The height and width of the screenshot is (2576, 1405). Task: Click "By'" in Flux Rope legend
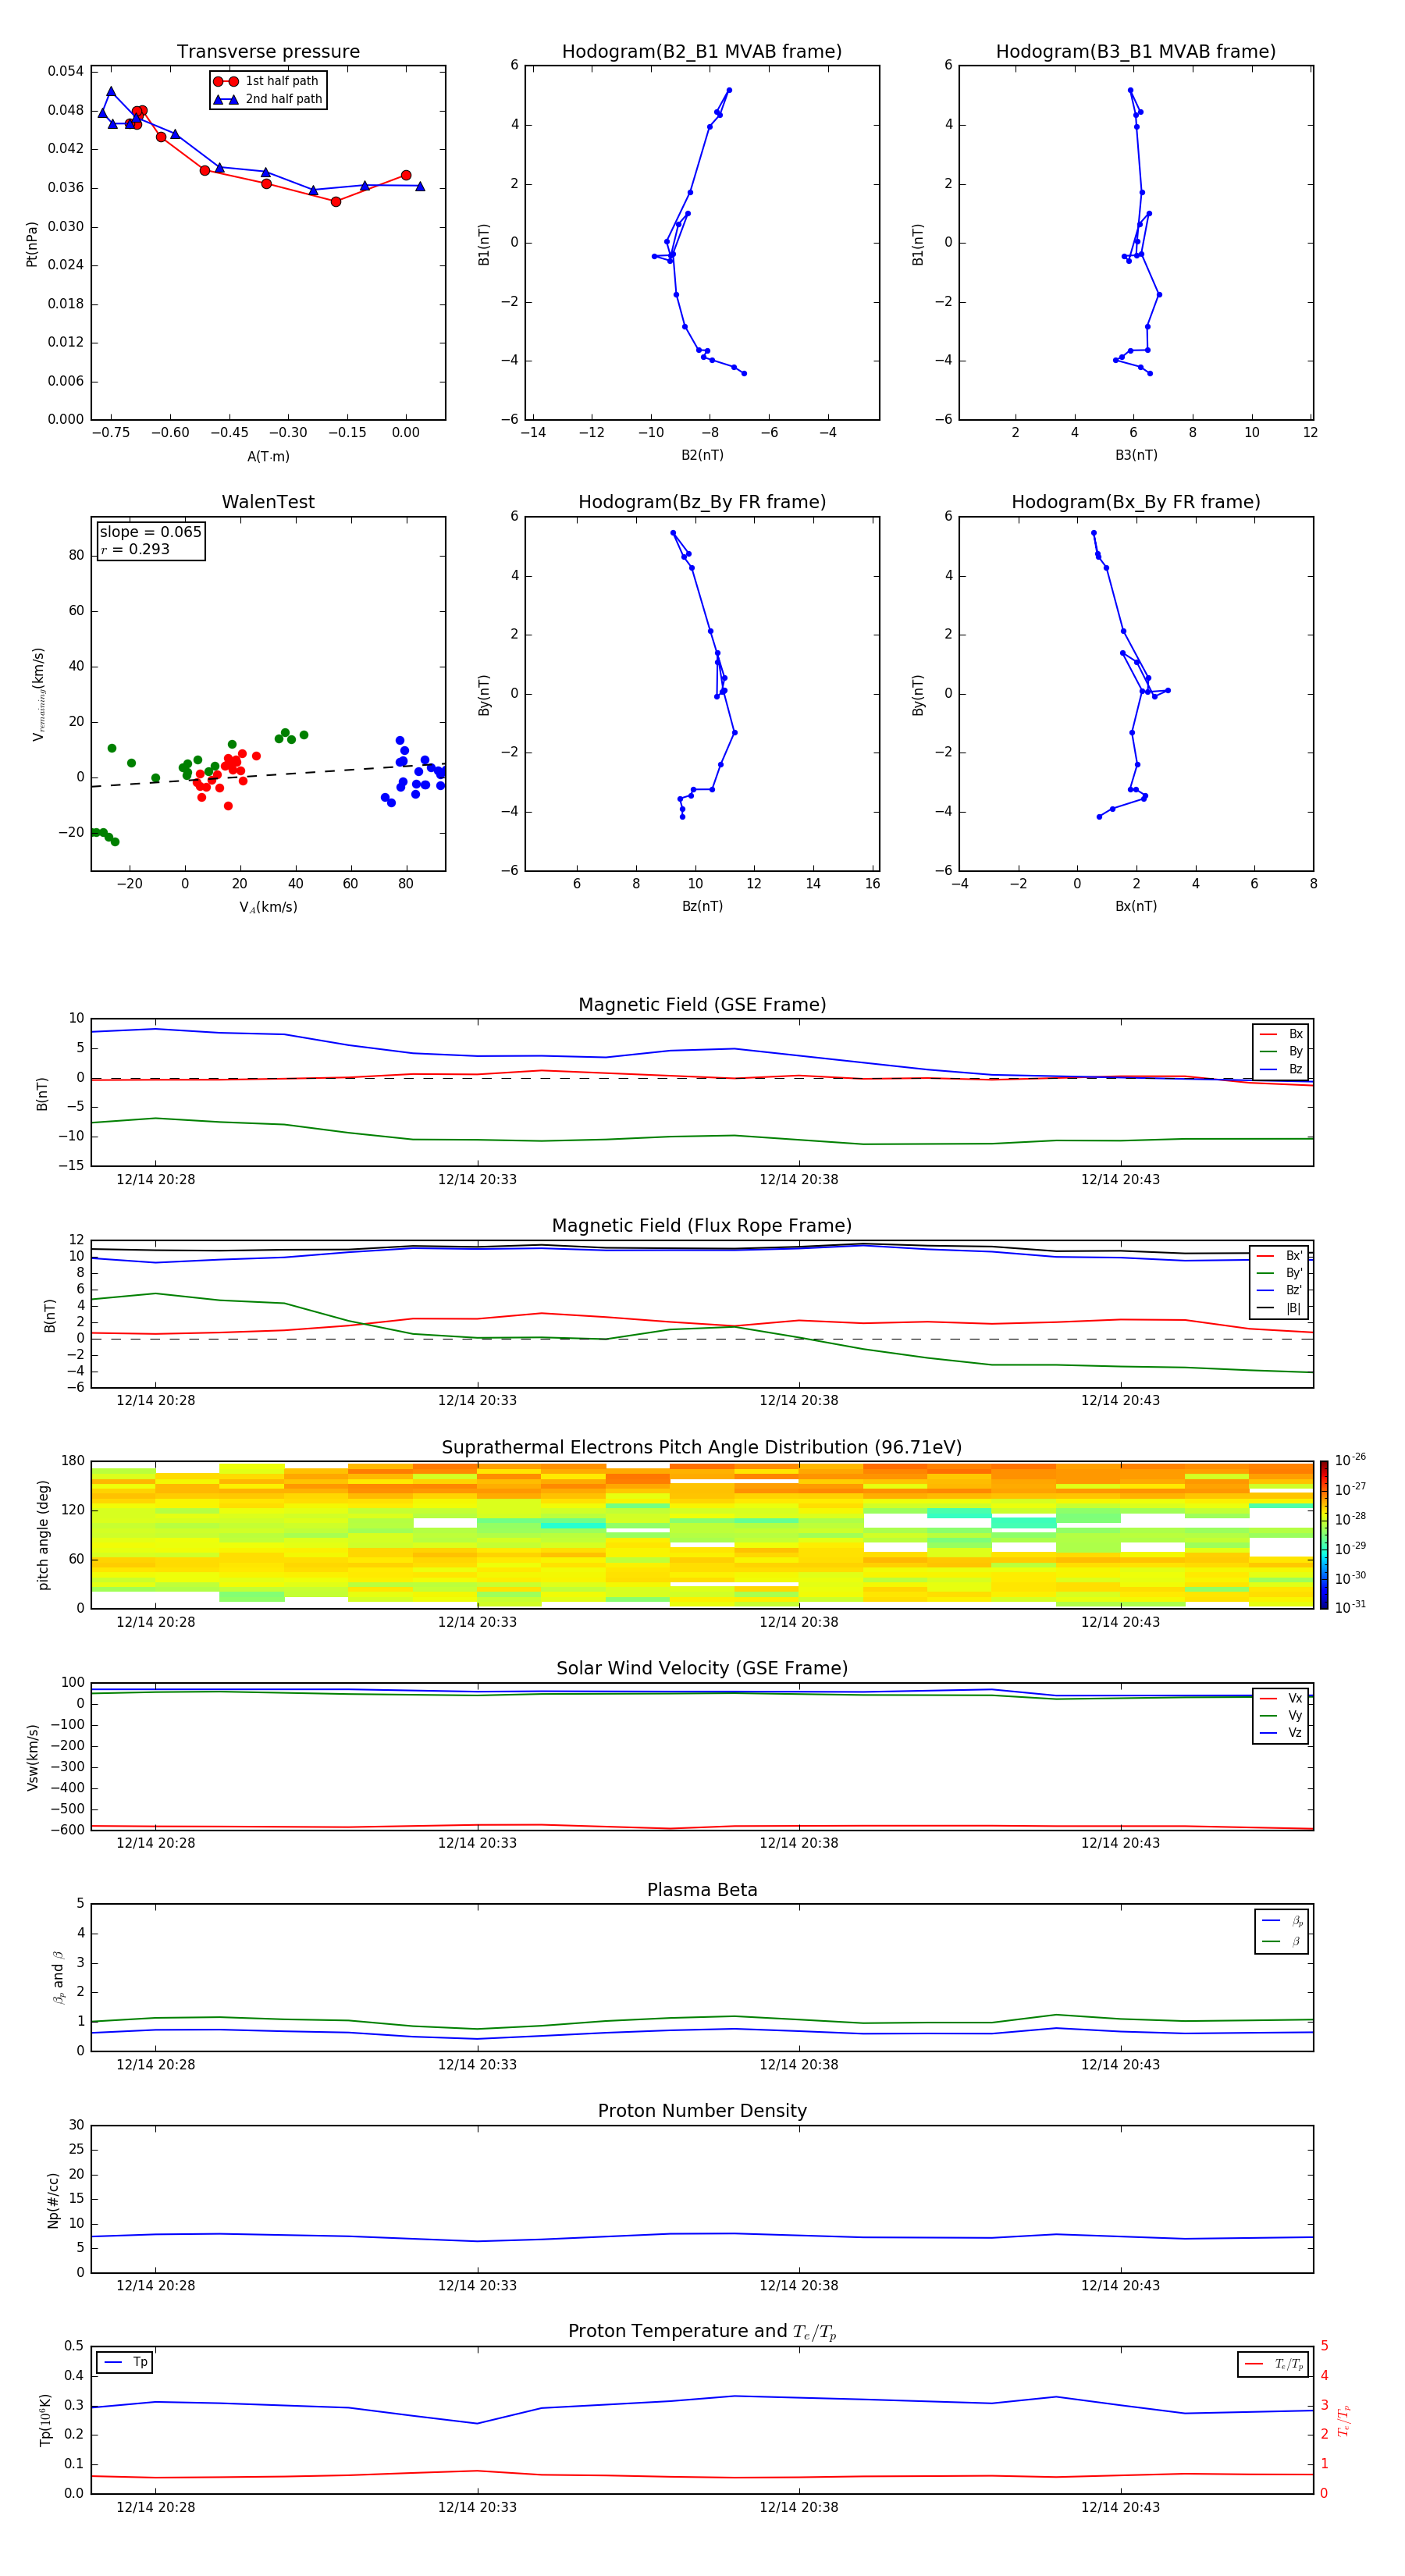pos(1280,1273)
